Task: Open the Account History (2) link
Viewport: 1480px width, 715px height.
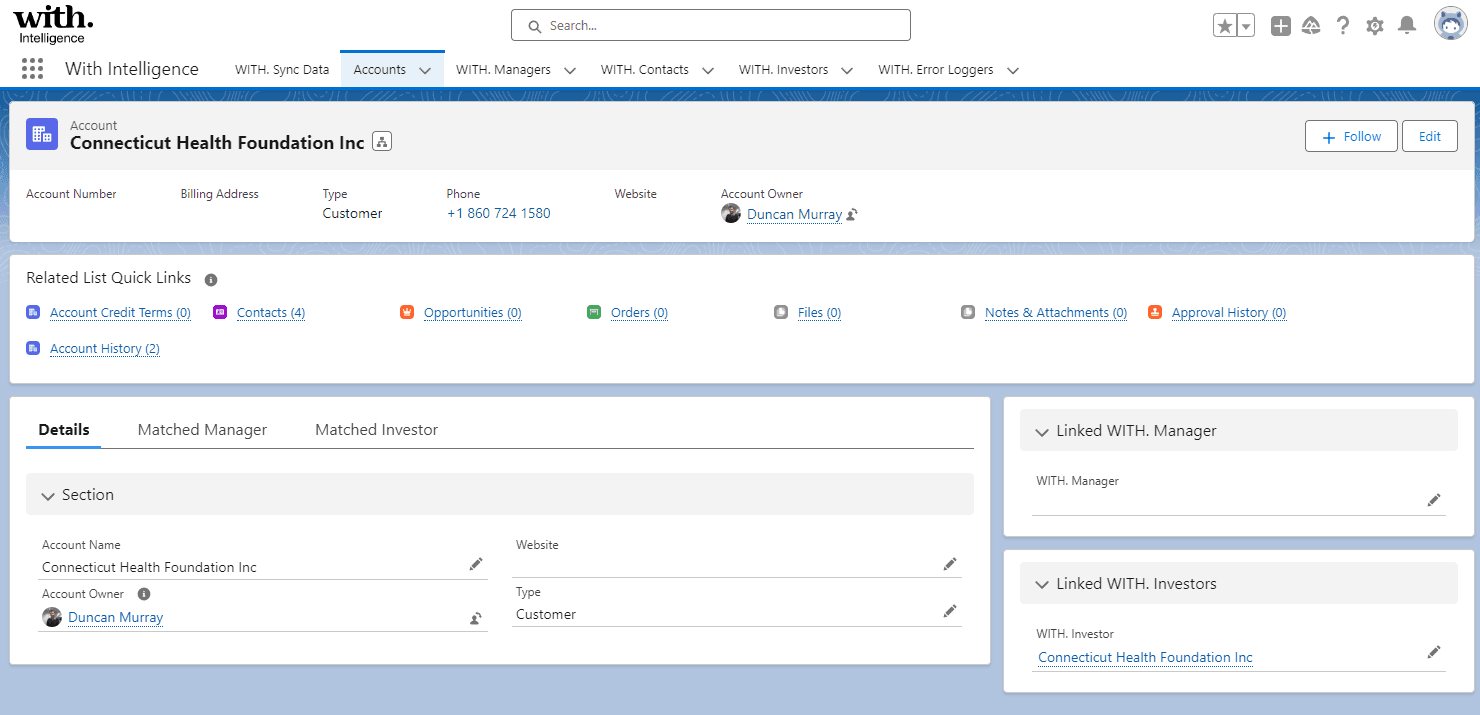Action: tap(105, 349)
